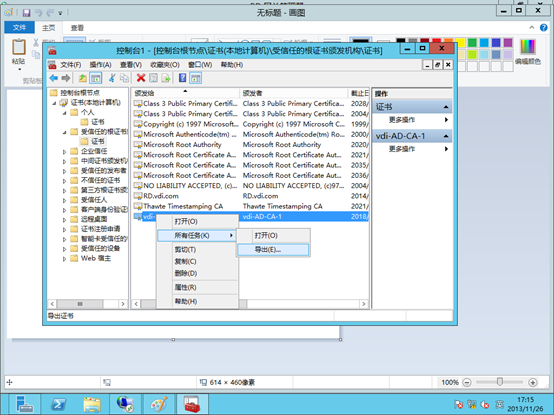Click right arrow of tree pane scrollbar
The image size is (554, 415).
123,304
